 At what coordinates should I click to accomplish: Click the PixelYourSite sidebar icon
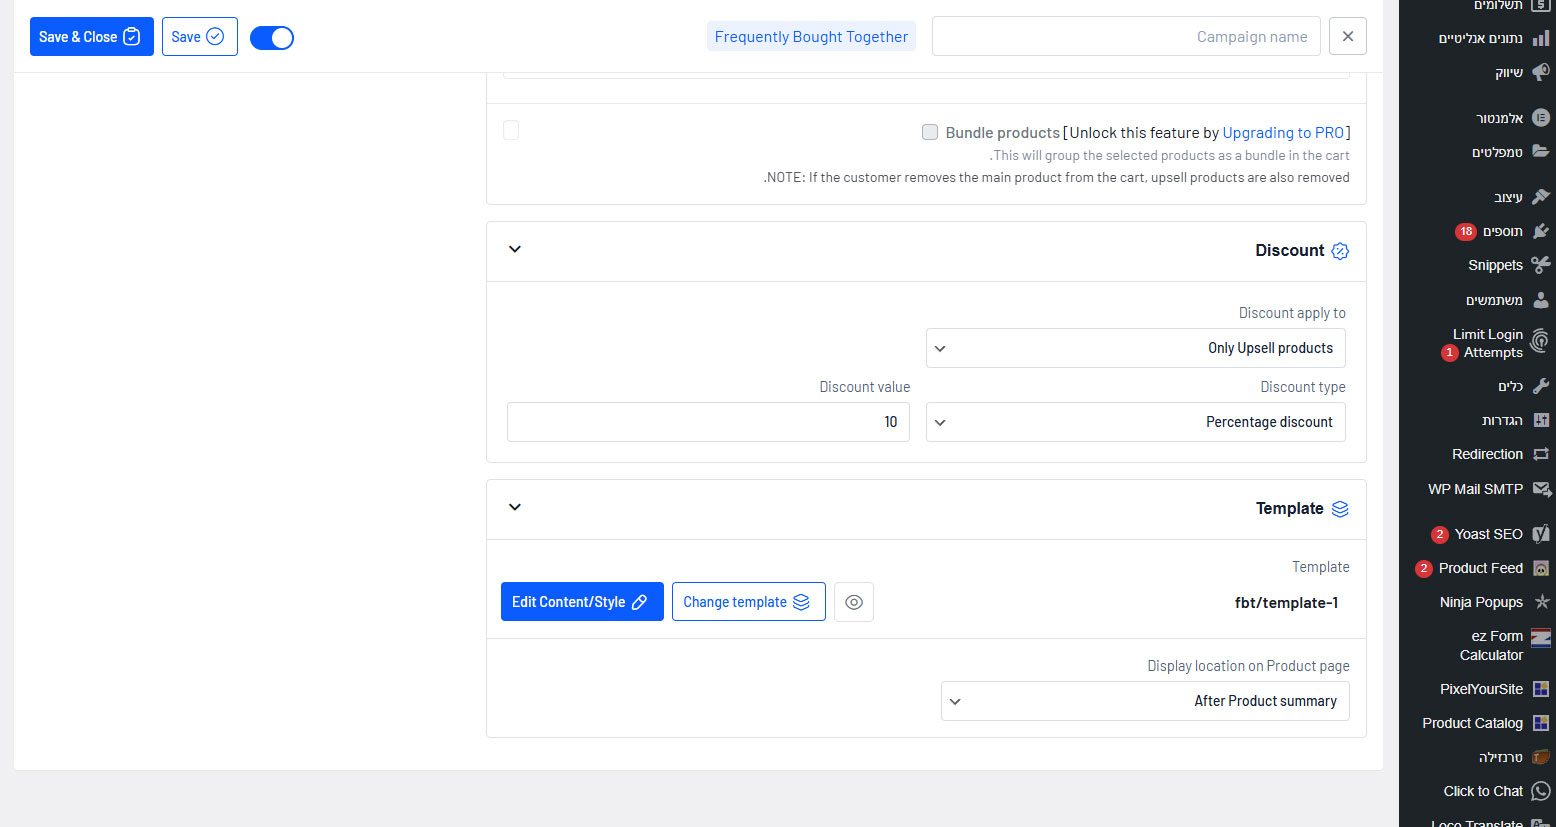pyautogui.click(x=1541, y=689)
